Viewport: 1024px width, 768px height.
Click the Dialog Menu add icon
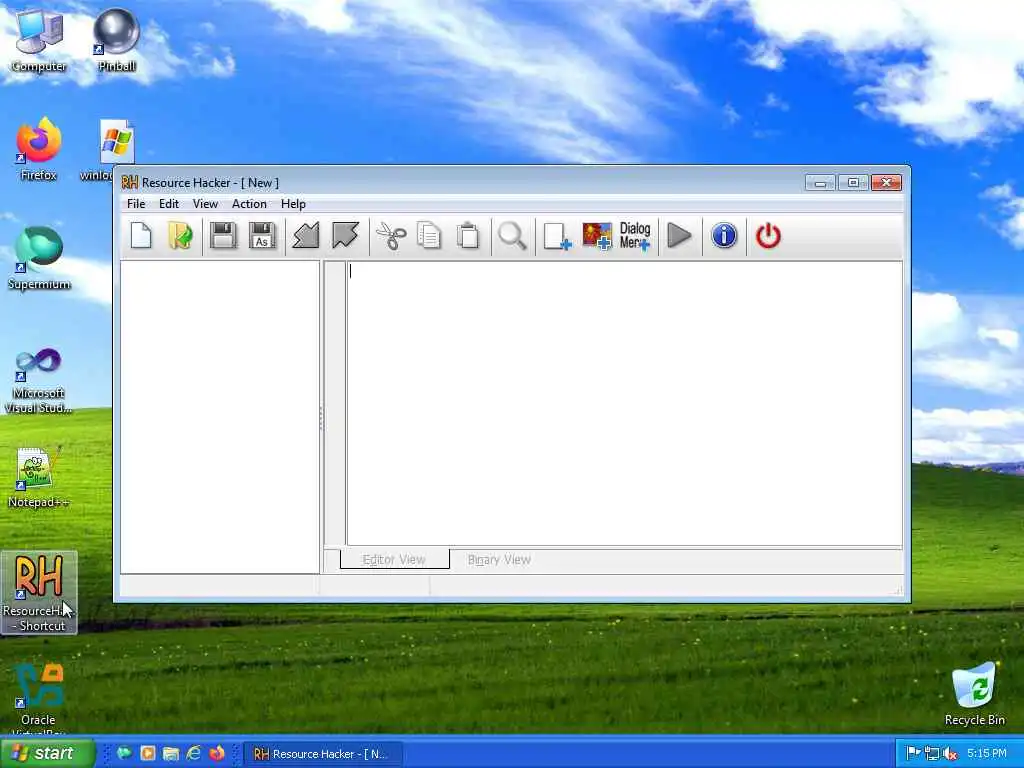tap(635, 236)
